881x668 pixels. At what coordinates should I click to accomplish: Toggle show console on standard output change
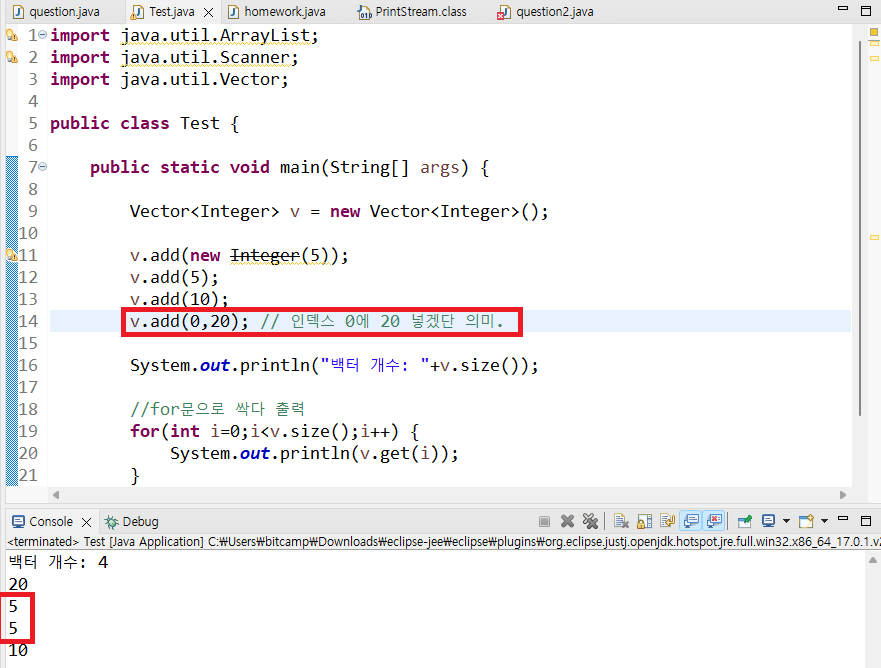coord(691,521)
